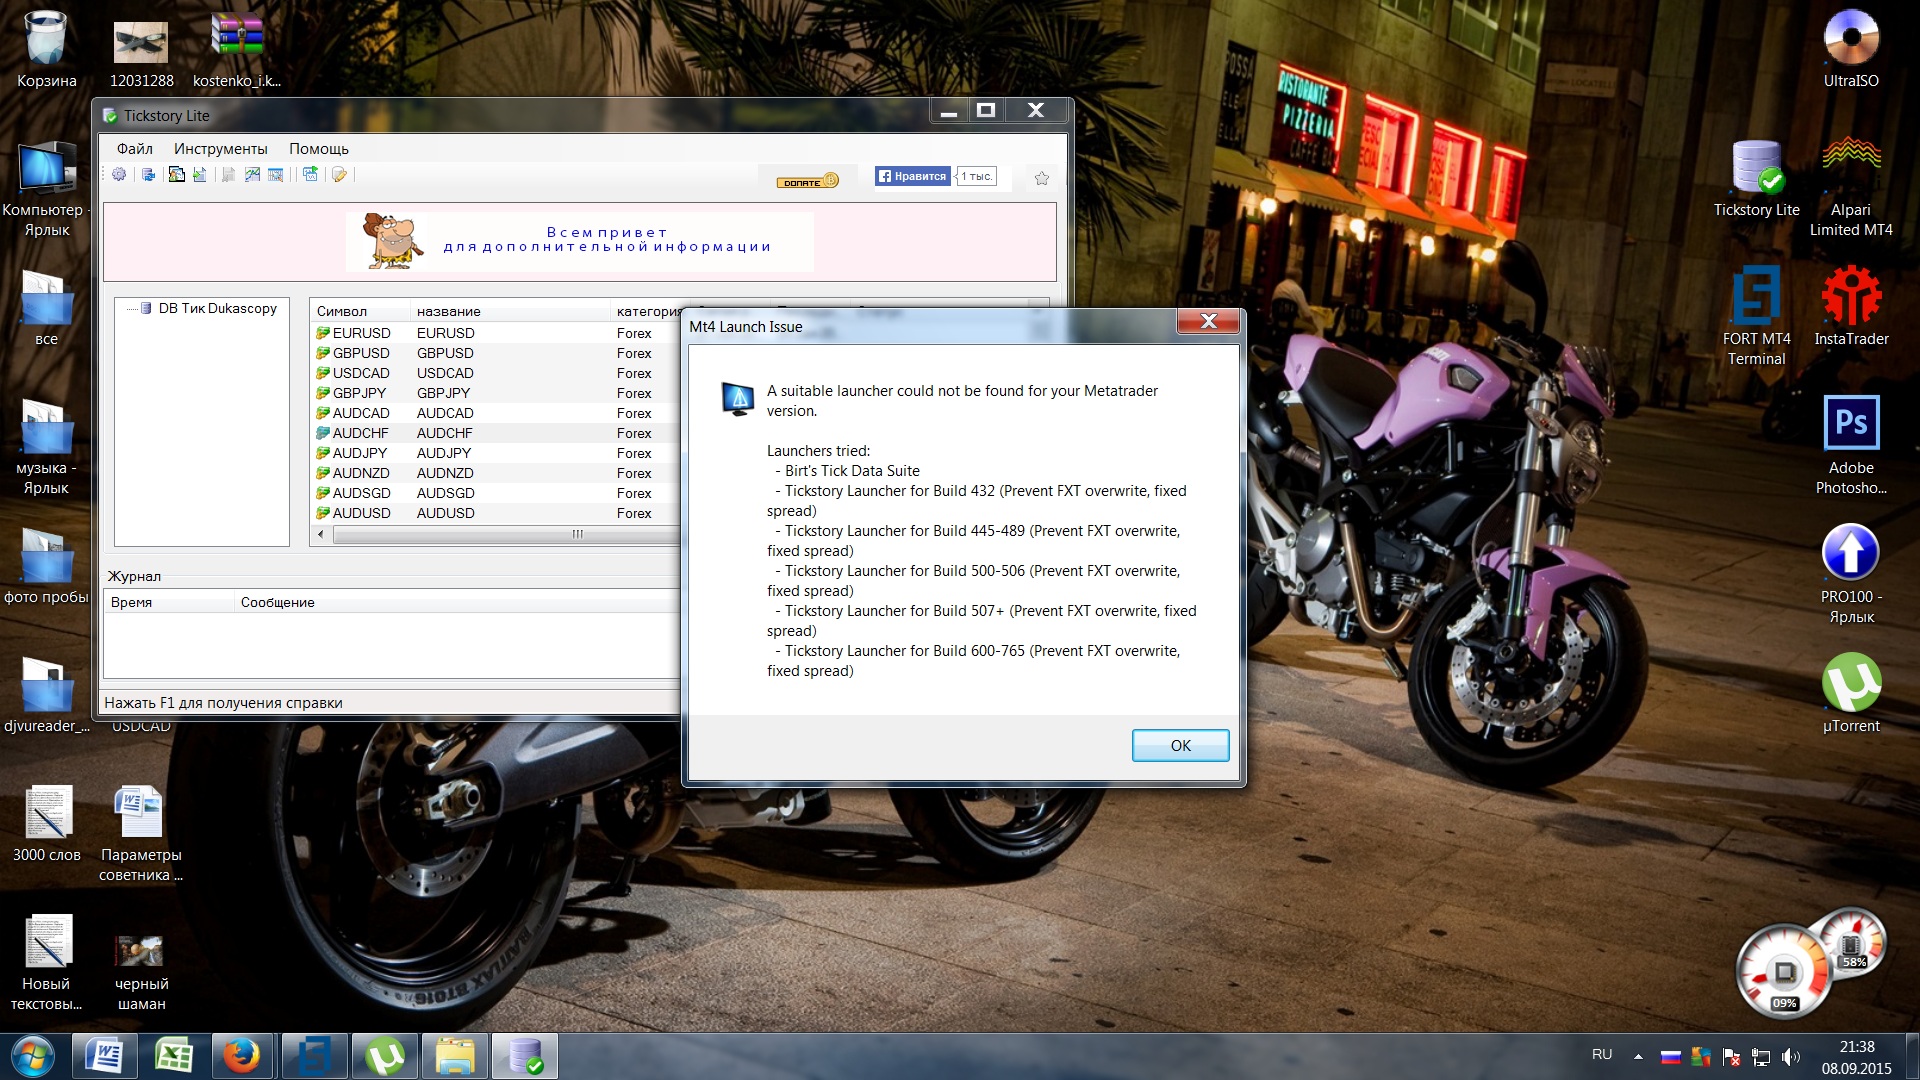Select the PRO100 - Ярлык desktop icon
1920x1080 pixels.
coord(1851,575)
